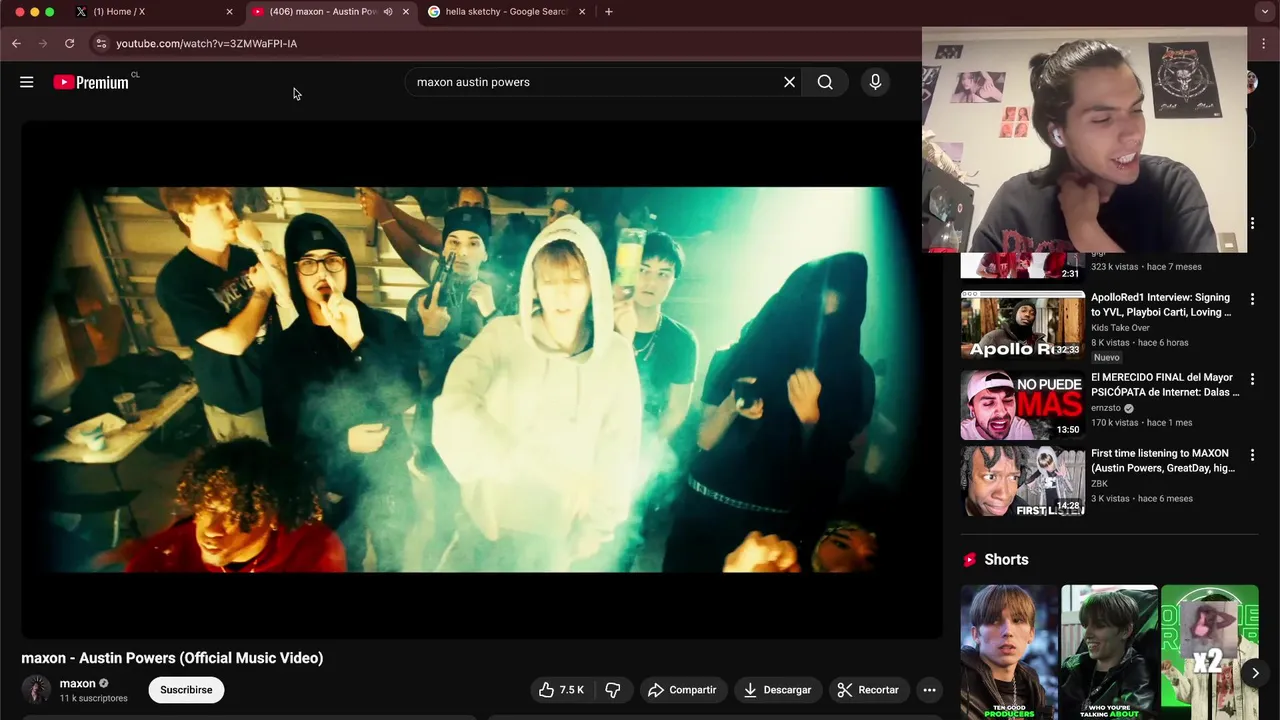Open emzsto channel link
Viewport: 1280px width, 720px height.
[x=1106, y=408]
